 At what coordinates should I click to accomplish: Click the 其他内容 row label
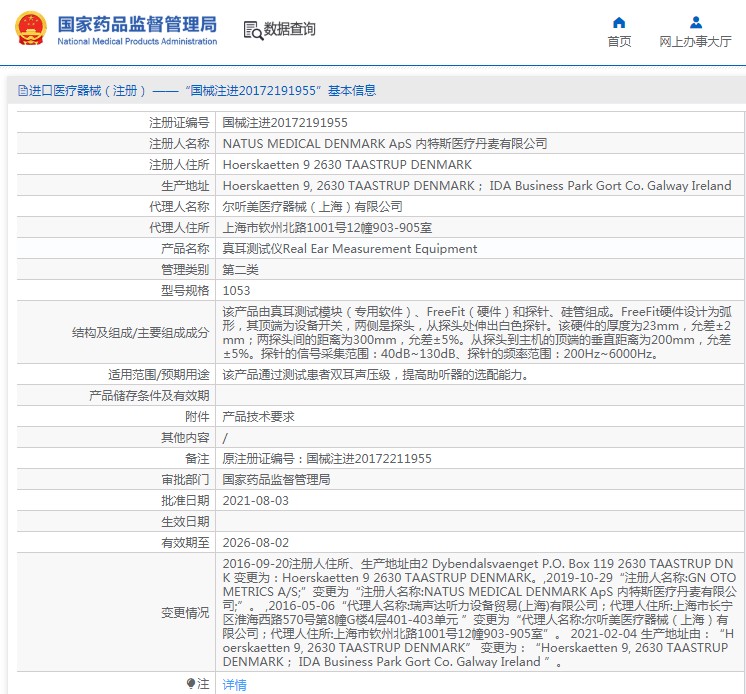point(185,438)
